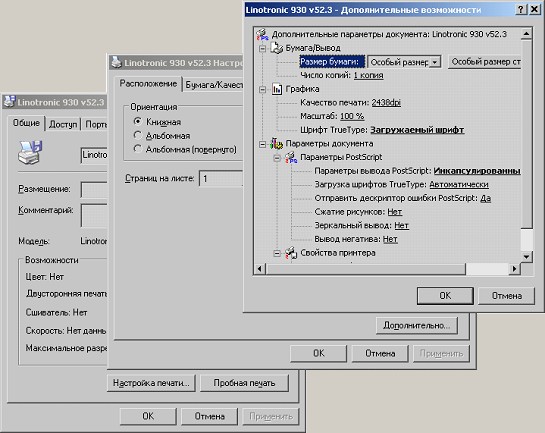Image resolution: width=545 pixels, height=433 pixels.
Task: Click the Параметры документа icon
Action: [276, 144]
